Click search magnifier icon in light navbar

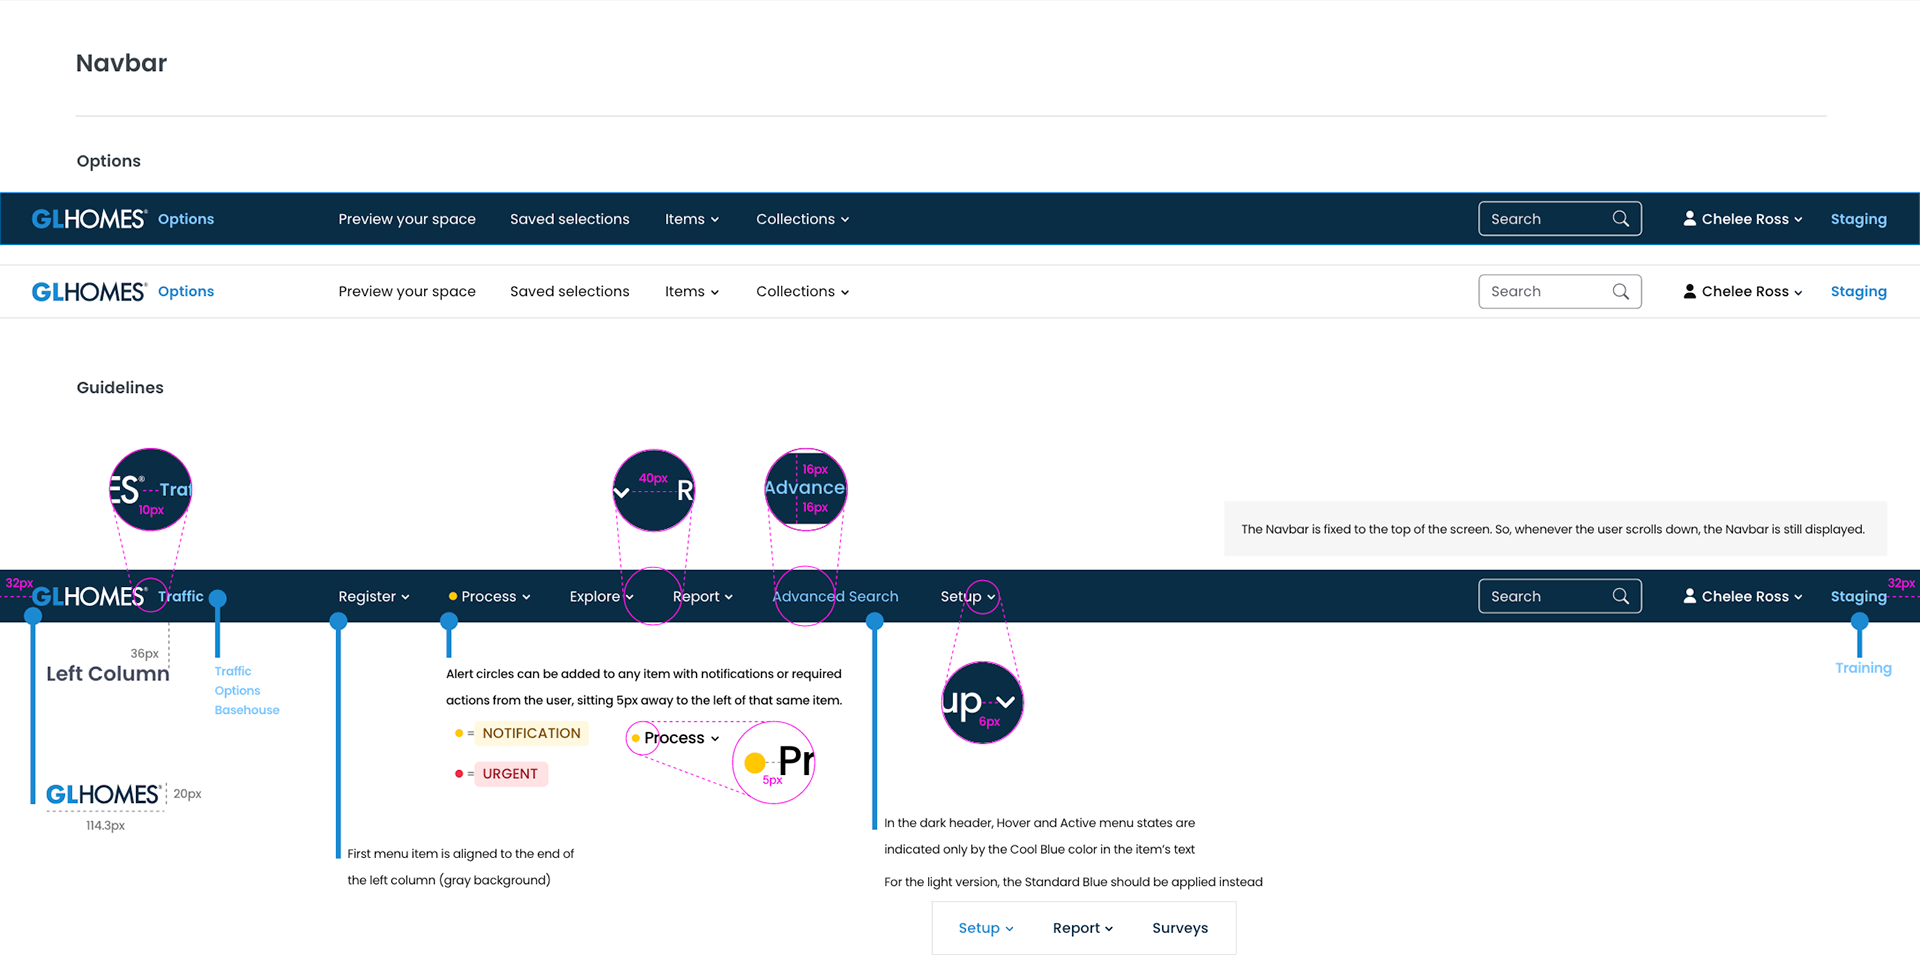1621,292
